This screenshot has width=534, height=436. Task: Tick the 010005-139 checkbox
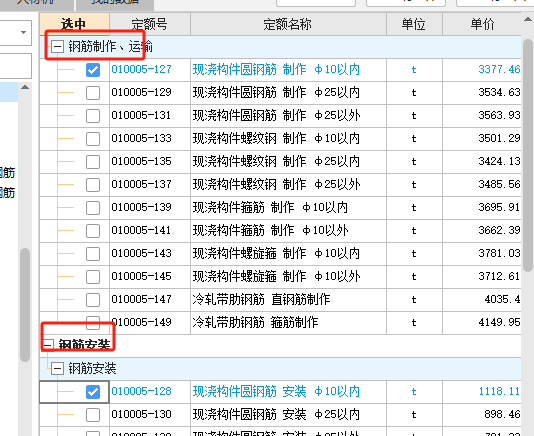[93, 208]
